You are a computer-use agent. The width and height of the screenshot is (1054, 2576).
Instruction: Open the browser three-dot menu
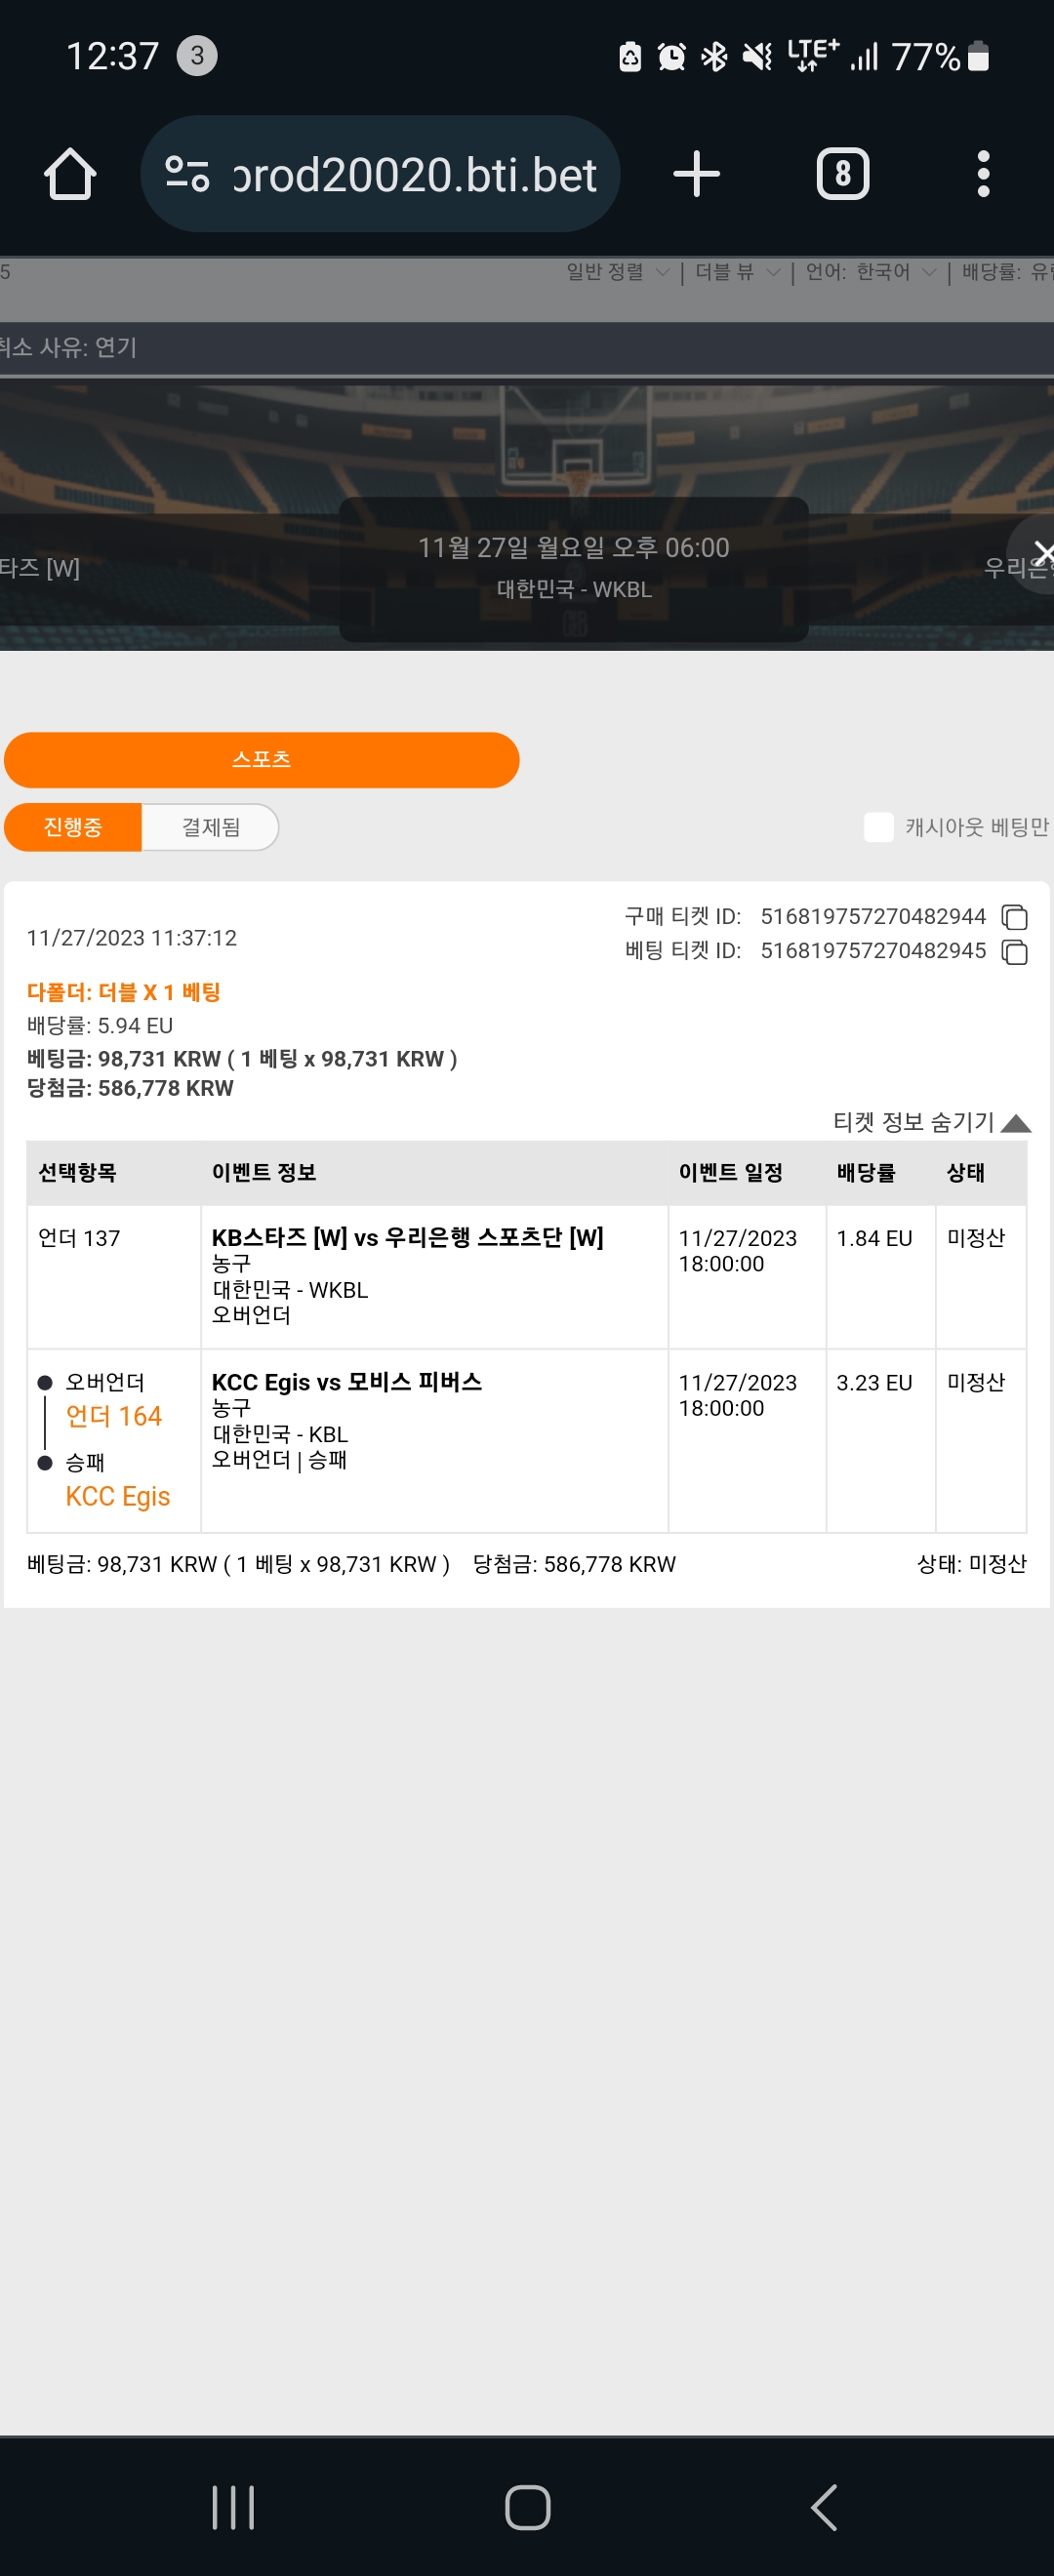click(x=983, y=174)
